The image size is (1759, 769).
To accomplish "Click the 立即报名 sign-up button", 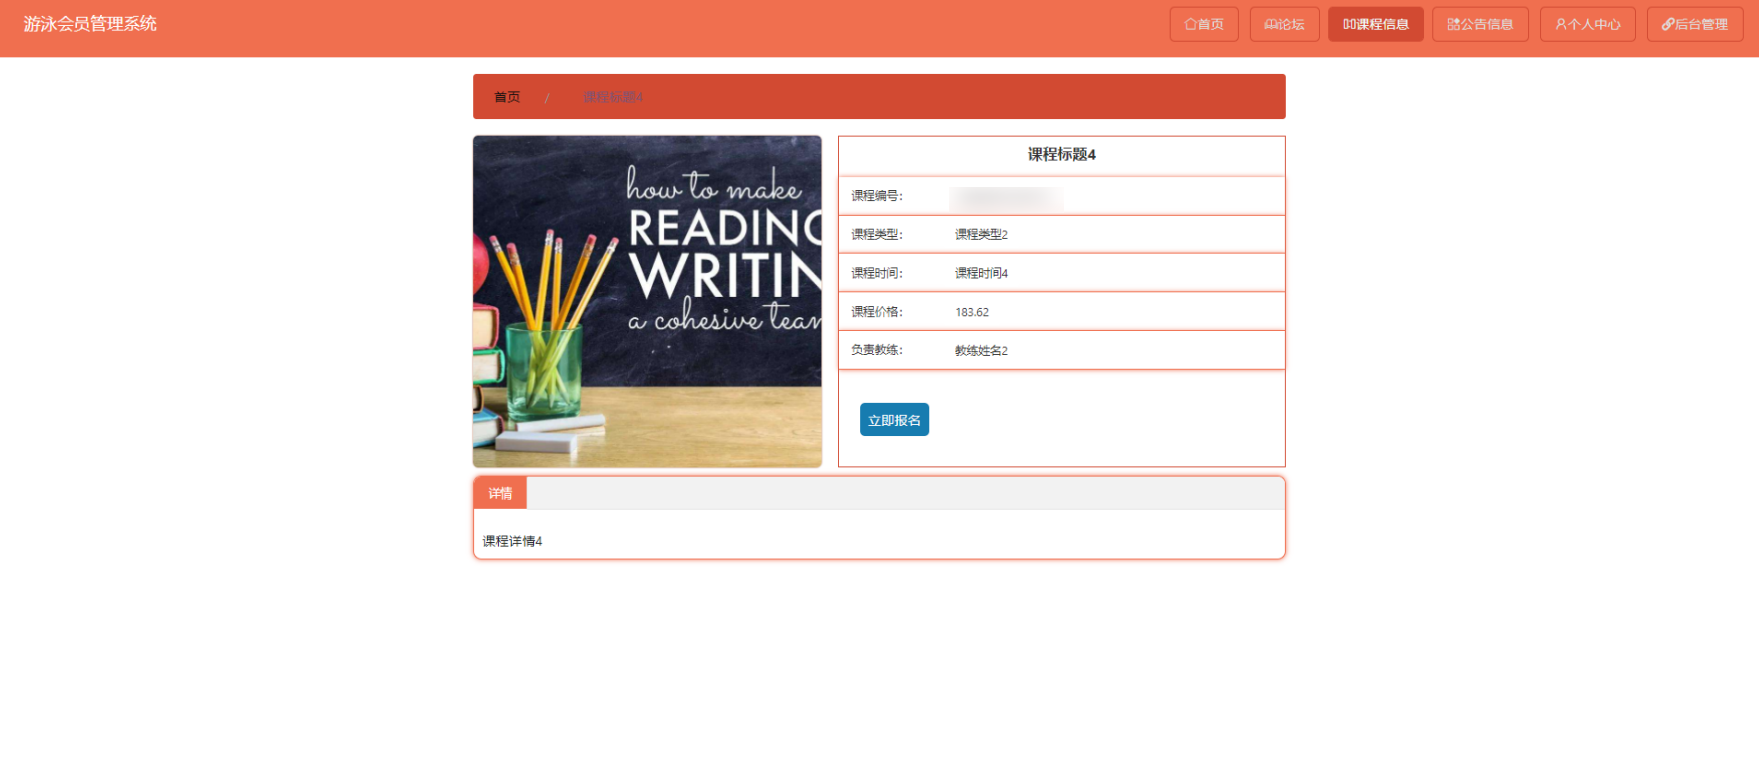I will [x=894, y=420].
